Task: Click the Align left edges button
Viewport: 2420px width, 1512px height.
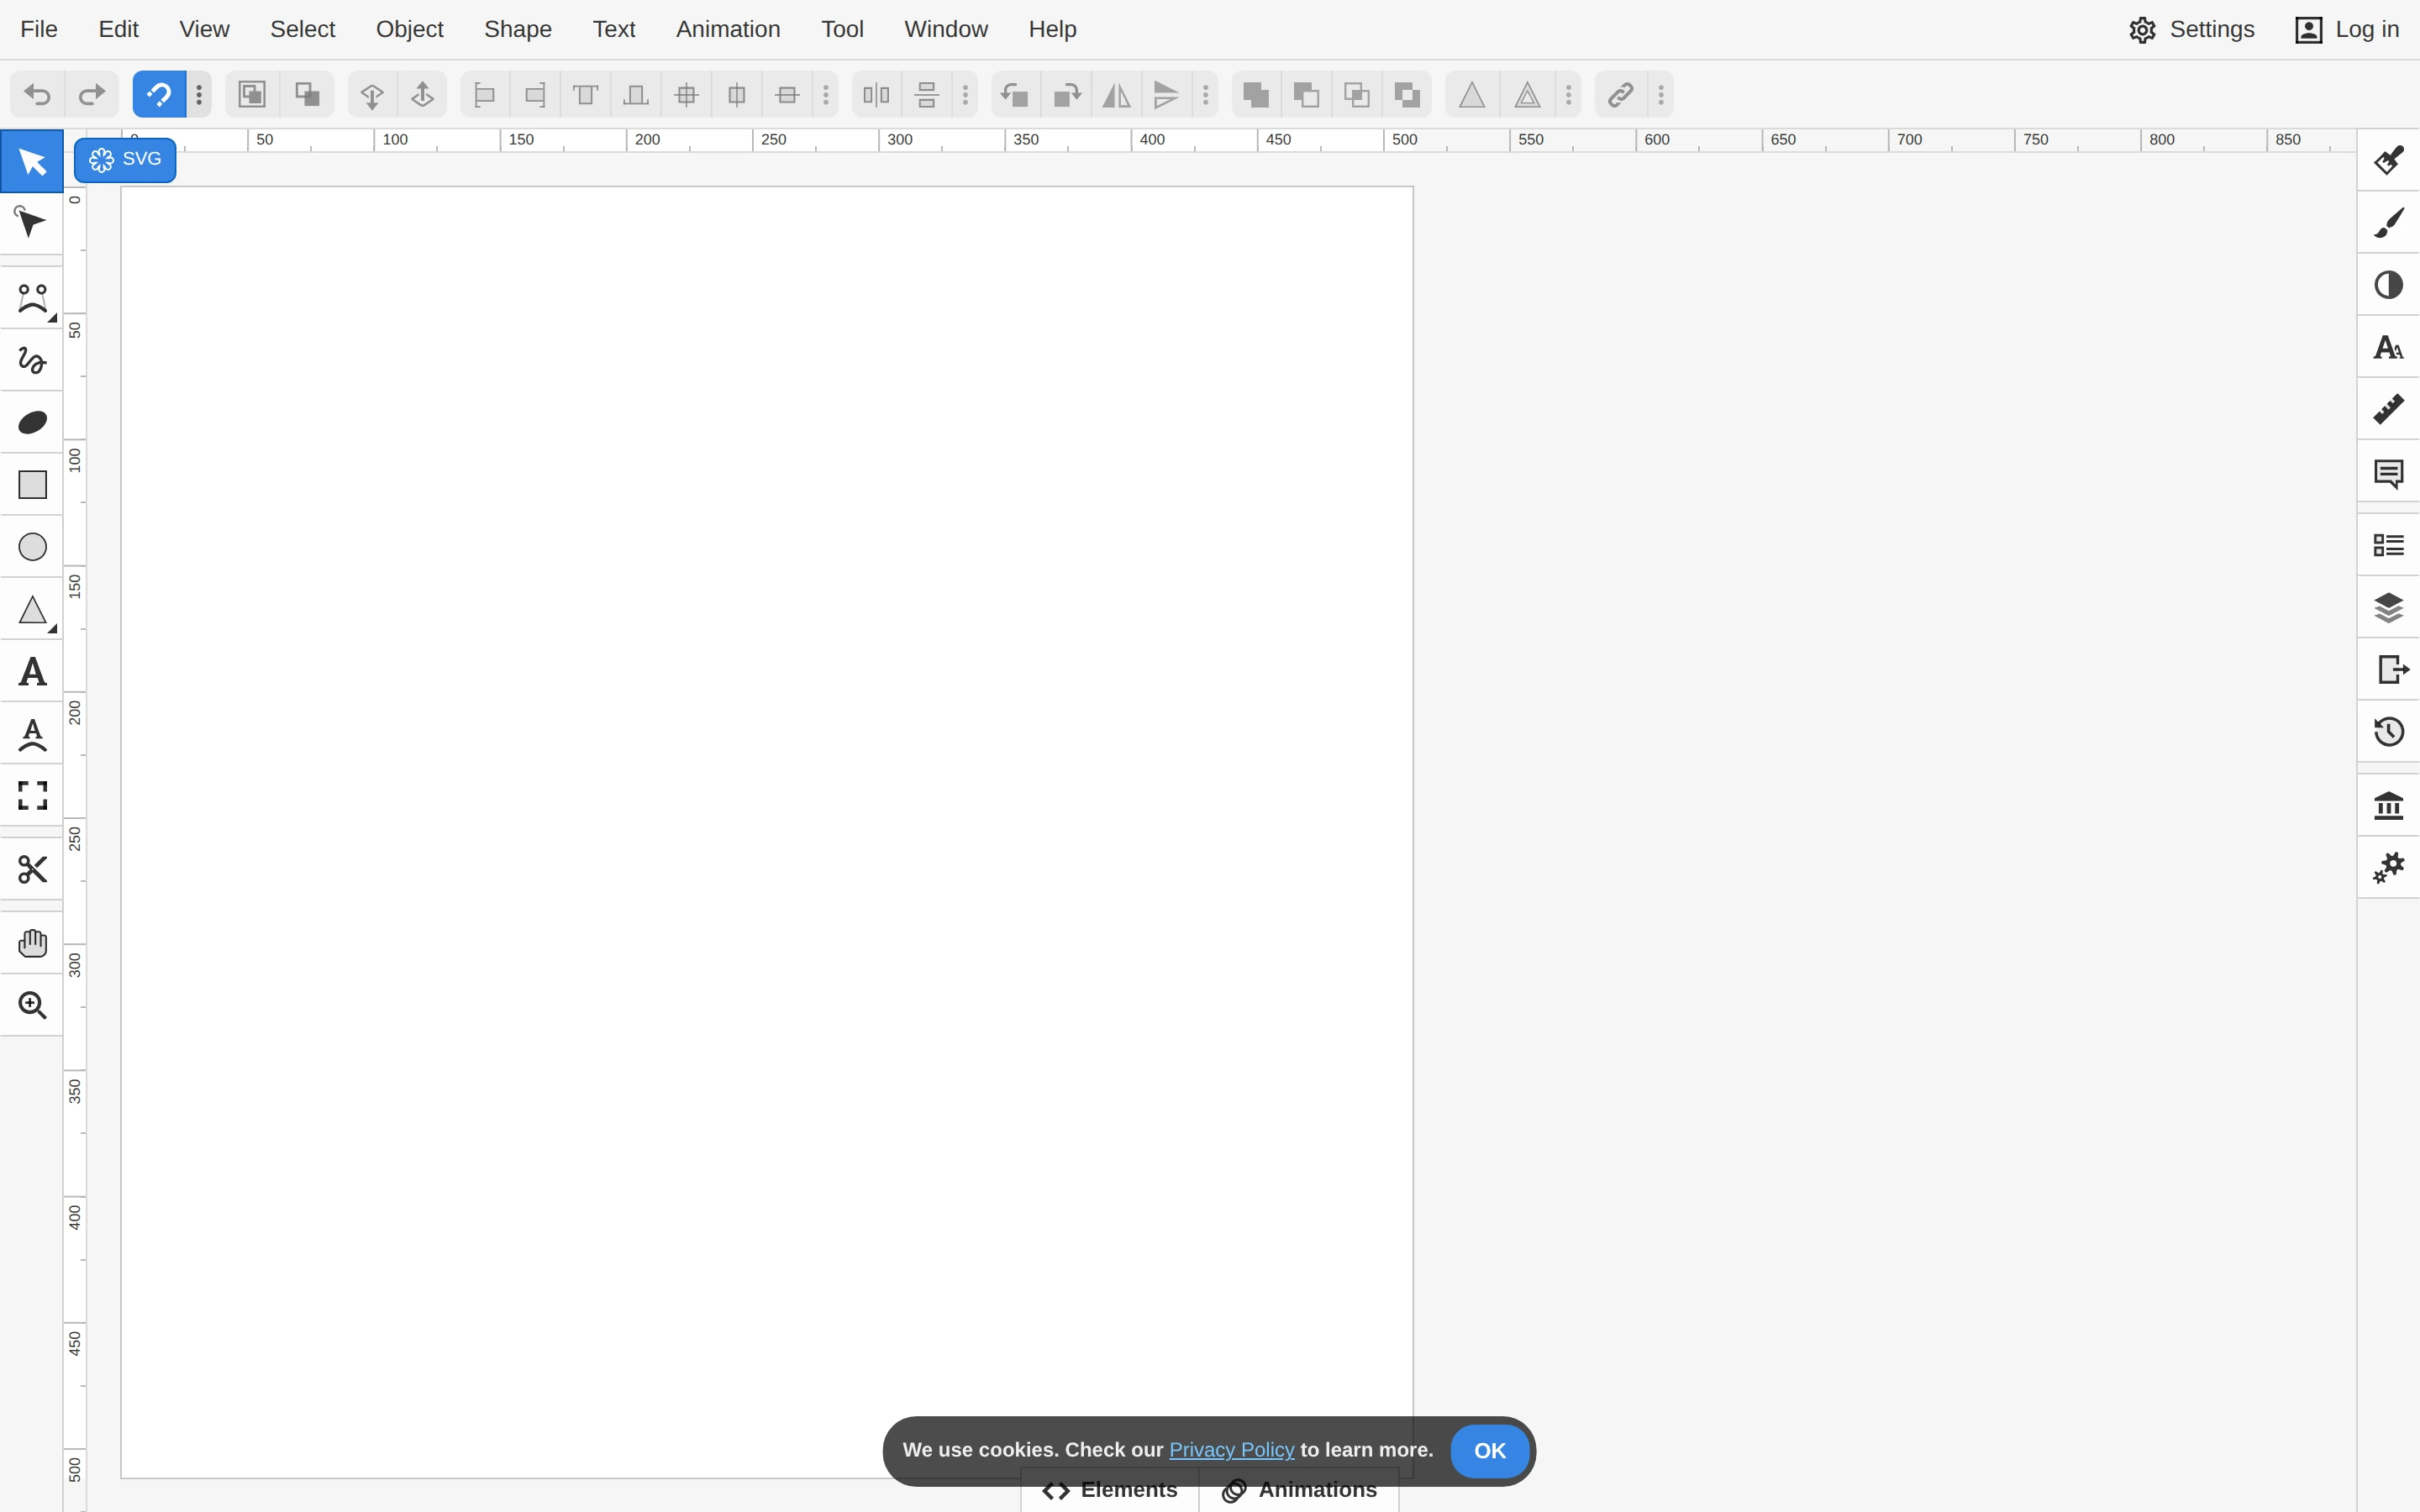Action: 485,95
